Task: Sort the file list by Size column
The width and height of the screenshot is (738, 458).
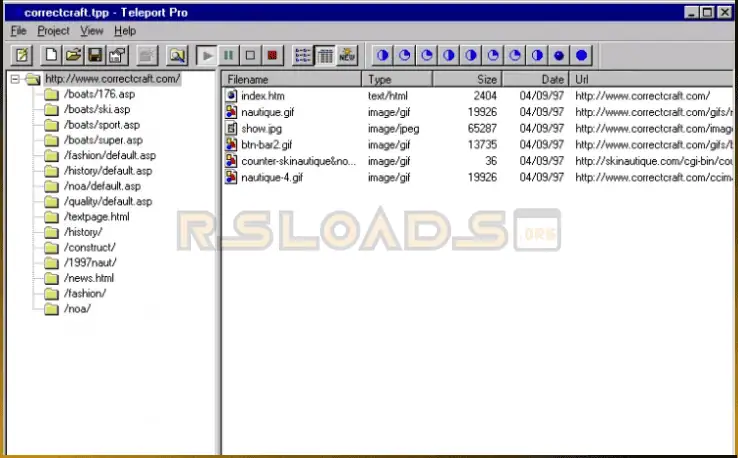Action: click(x=467, y=79)
